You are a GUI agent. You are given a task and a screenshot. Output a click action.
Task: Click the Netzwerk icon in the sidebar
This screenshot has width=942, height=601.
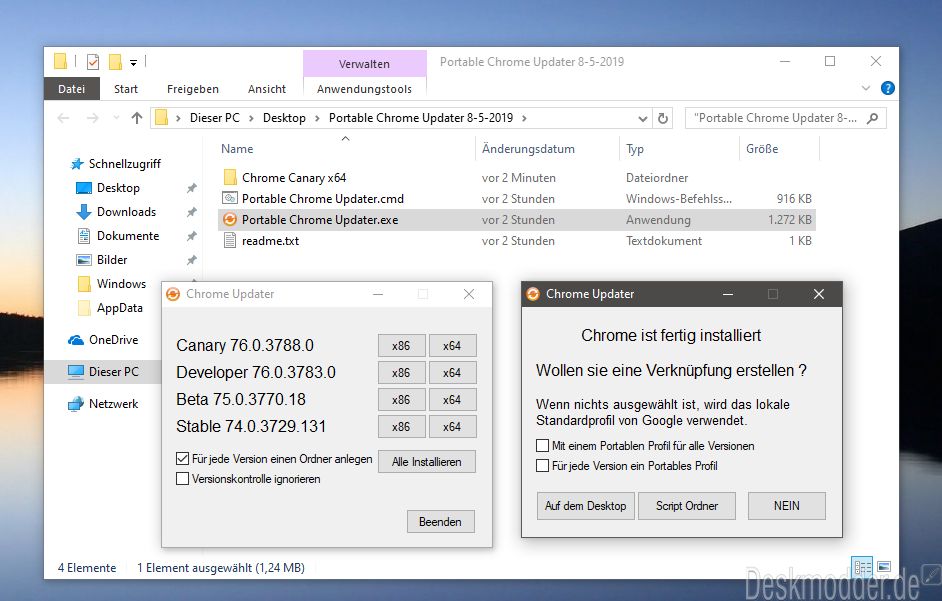(76, 404)
